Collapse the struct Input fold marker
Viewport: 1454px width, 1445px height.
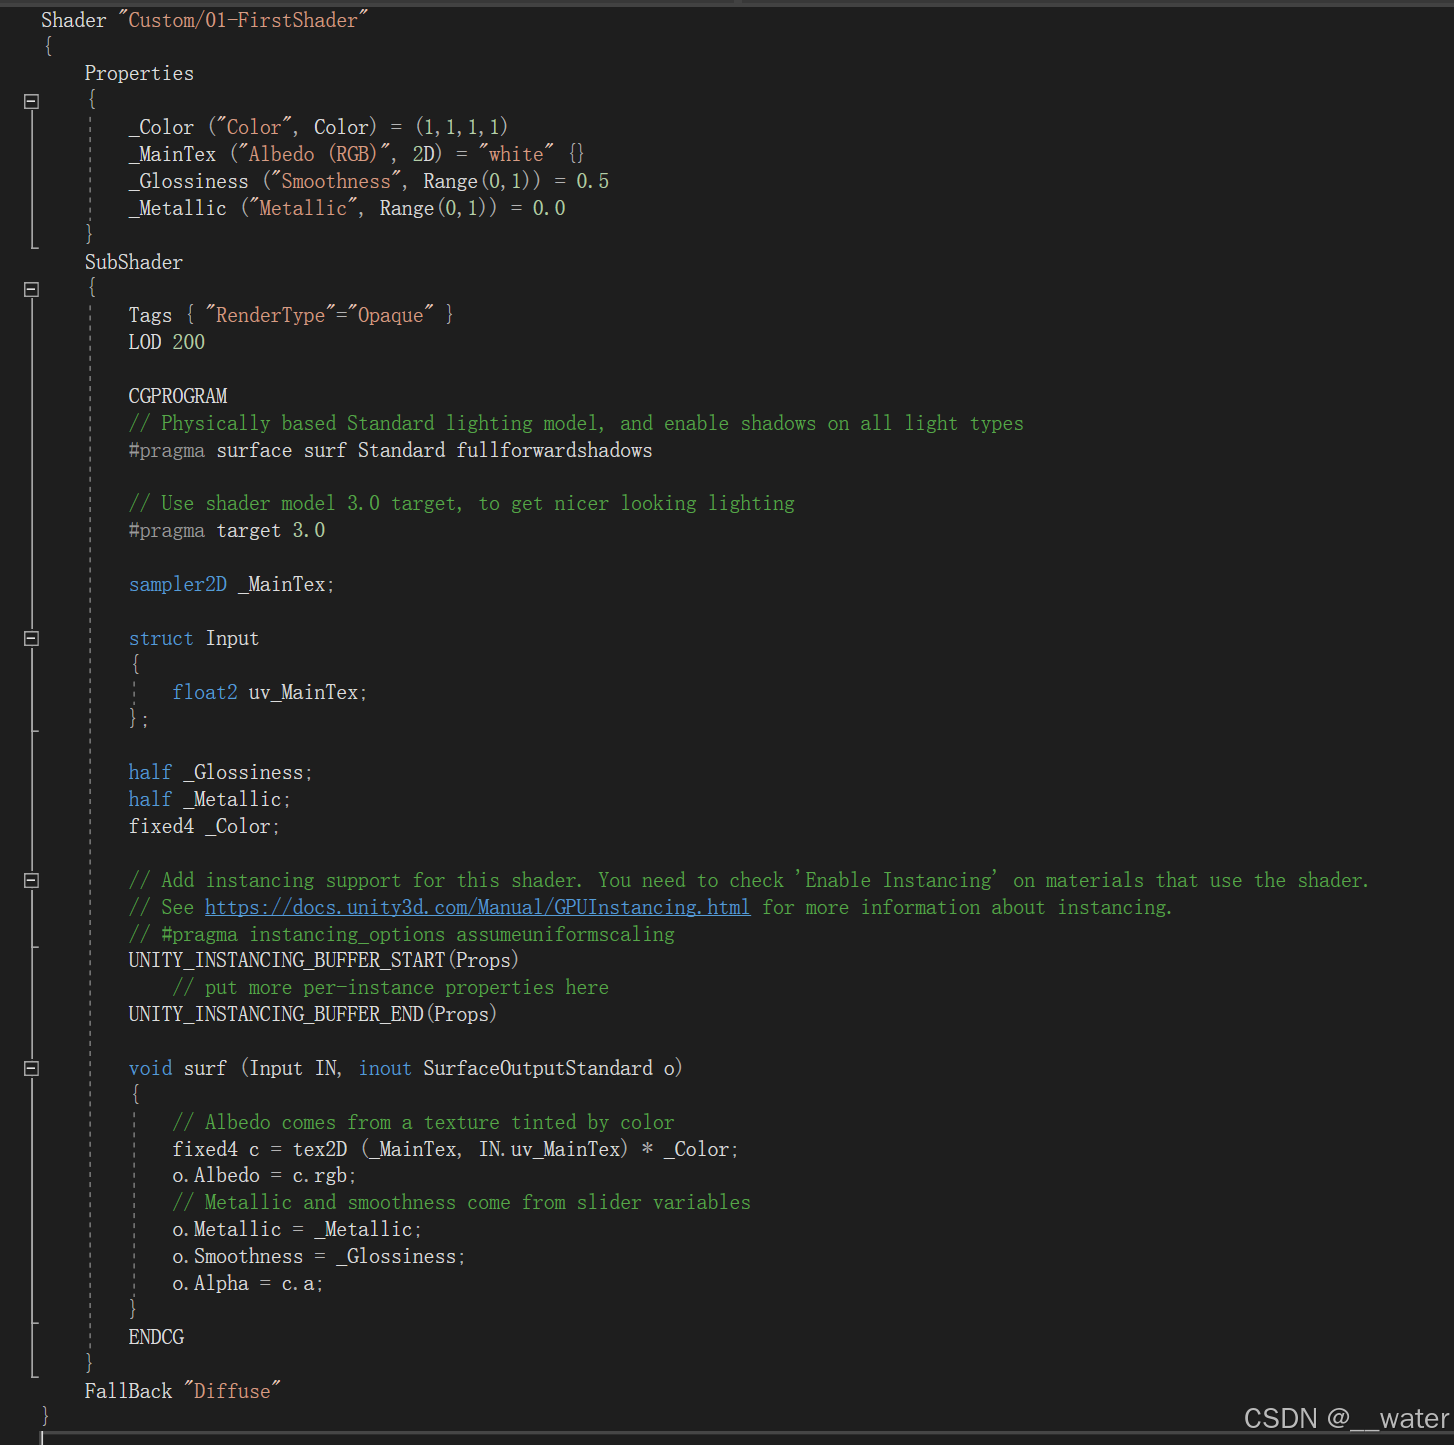pos(31,639)
